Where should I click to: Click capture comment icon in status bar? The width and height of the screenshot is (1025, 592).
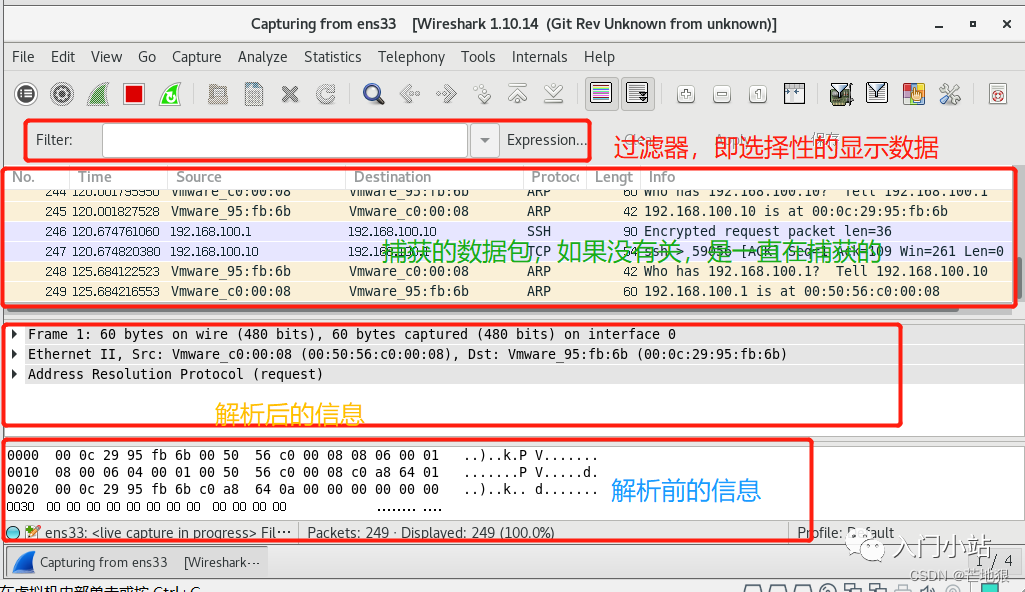coord(32,533)
